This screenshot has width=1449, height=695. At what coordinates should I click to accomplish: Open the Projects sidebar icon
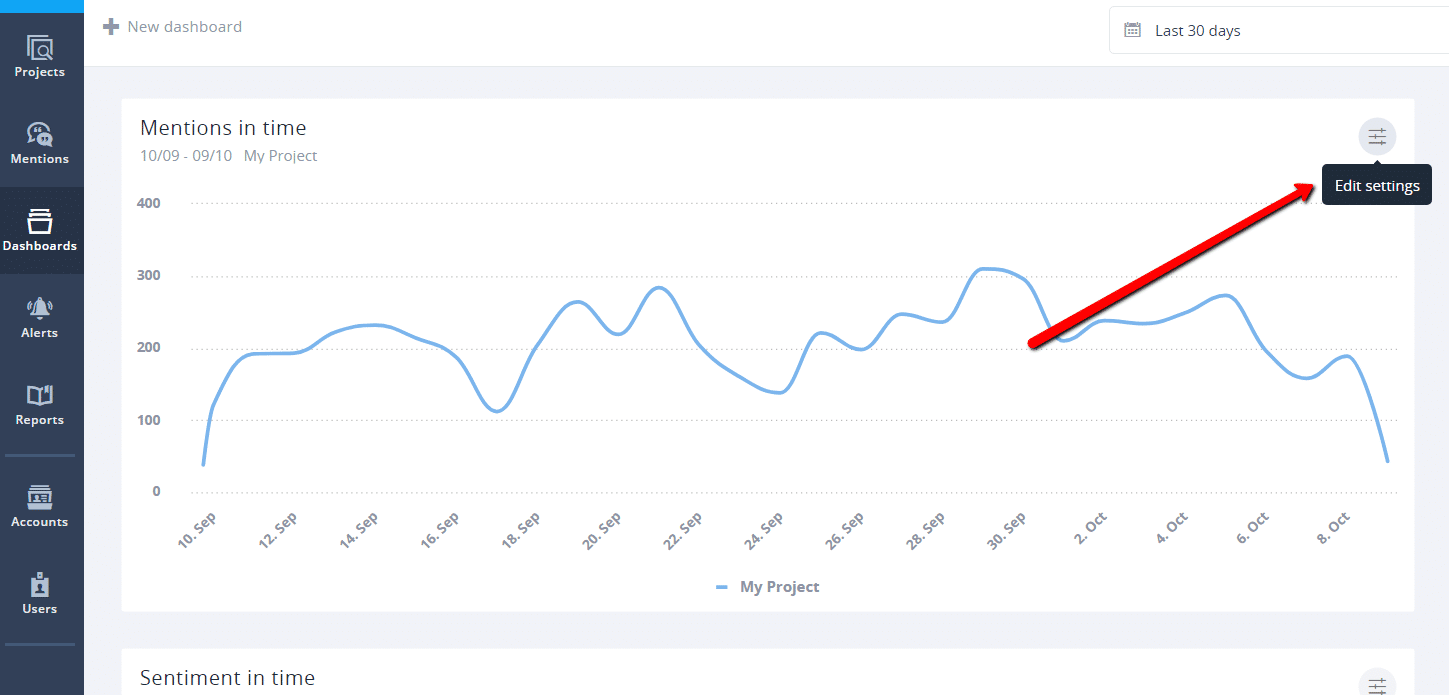[x=40, y=48]
